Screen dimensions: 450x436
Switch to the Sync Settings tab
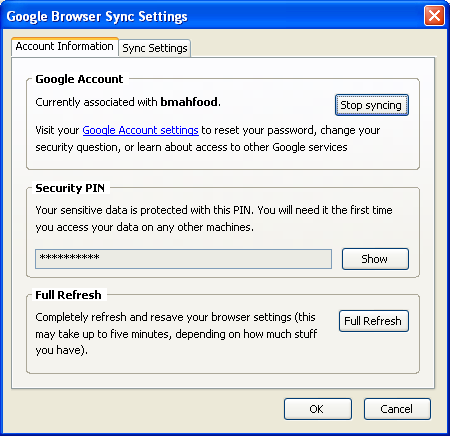pos(155,48)
